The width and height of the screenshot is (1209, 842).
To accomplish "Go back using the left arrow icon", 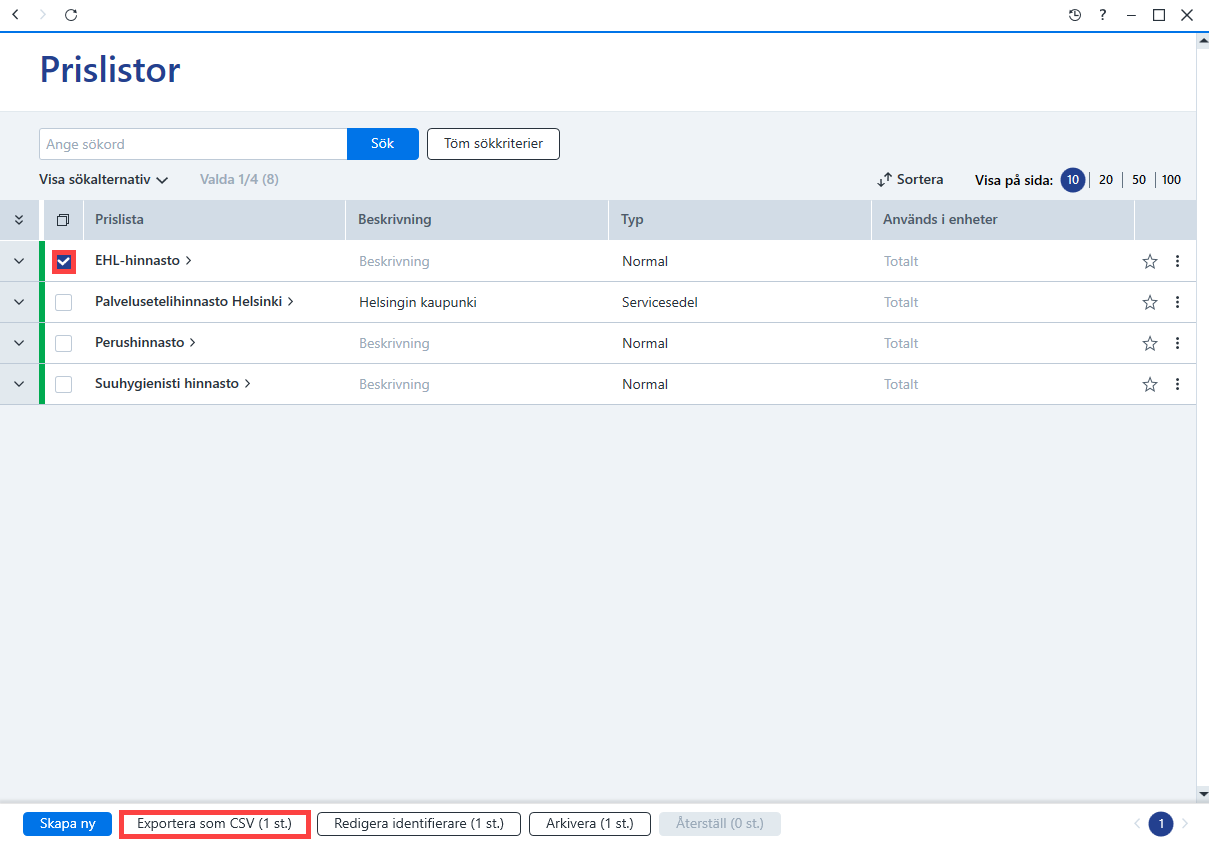I will point(15,15).
